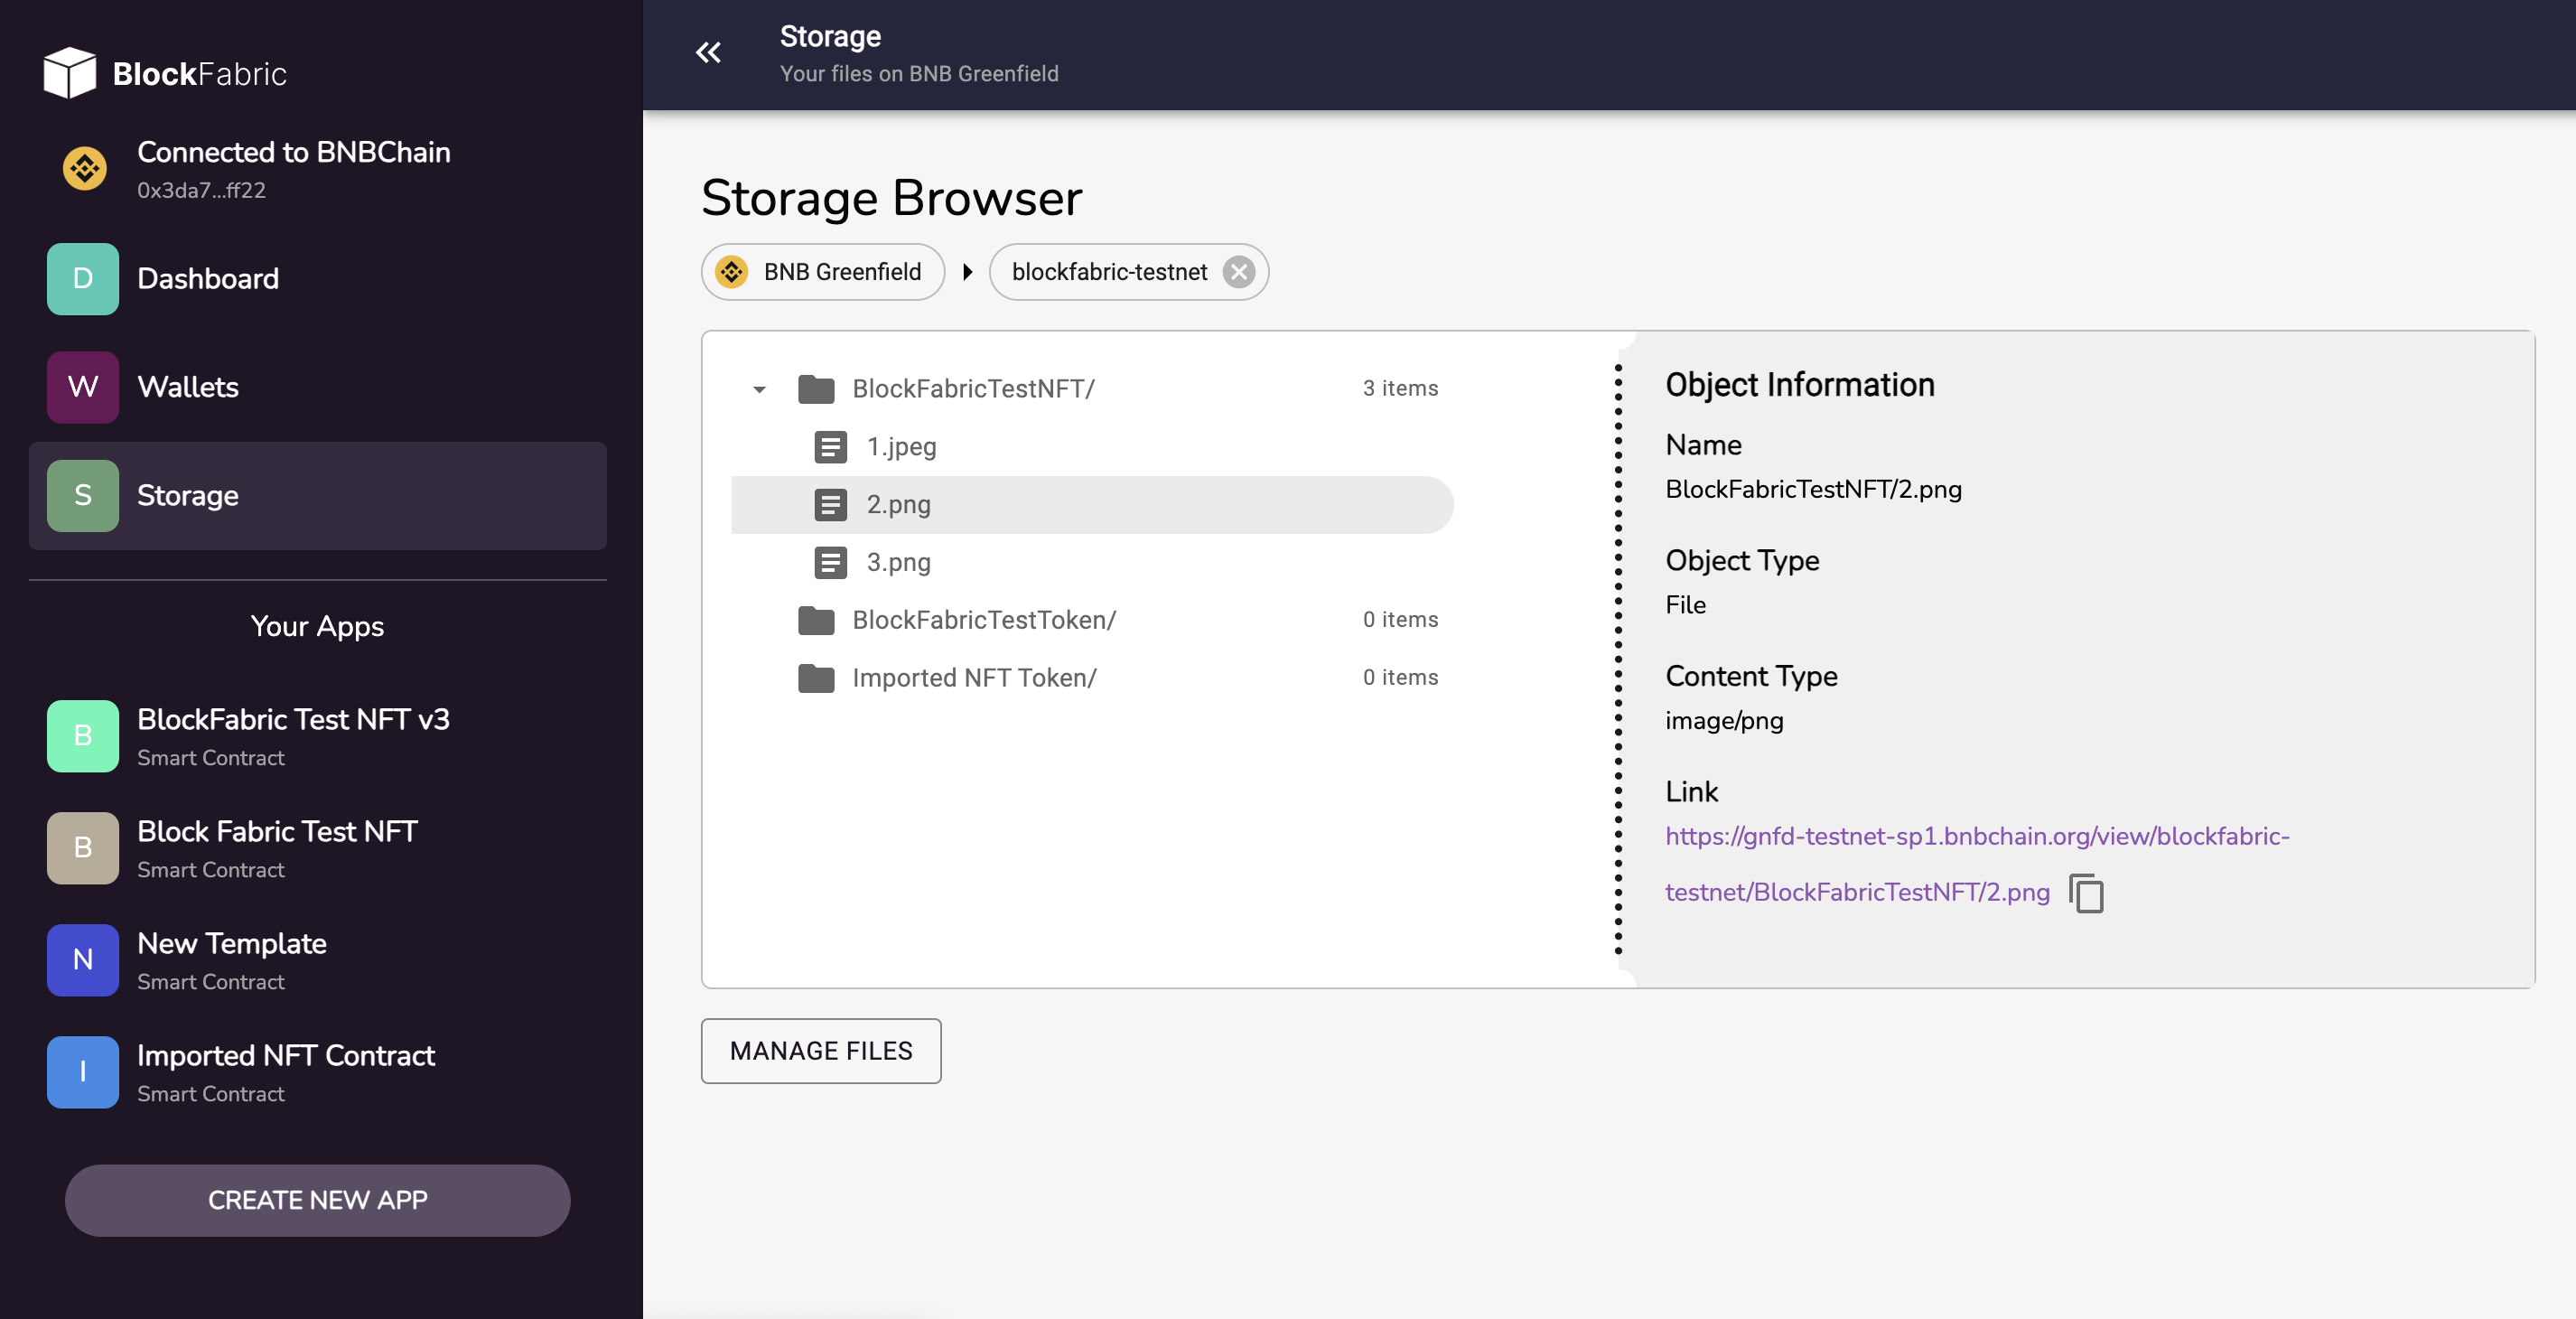Click the BNB Greenfield breadcrumb chip
The height and width of the screenshot is (1319, 2576).
point(822,272)
